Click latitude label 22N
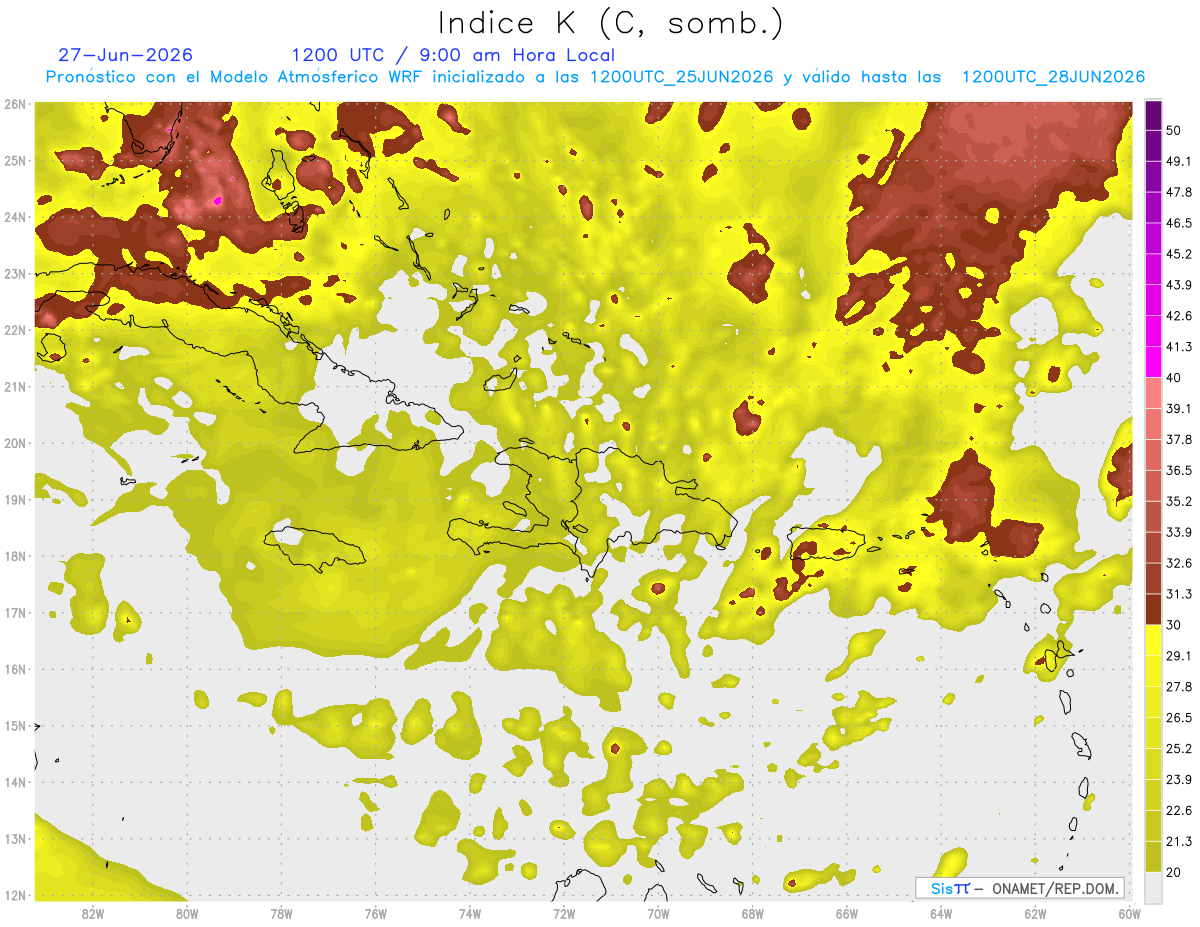Image resolution: width=1200 pixels, height=927 pixels. pos(14,330)
